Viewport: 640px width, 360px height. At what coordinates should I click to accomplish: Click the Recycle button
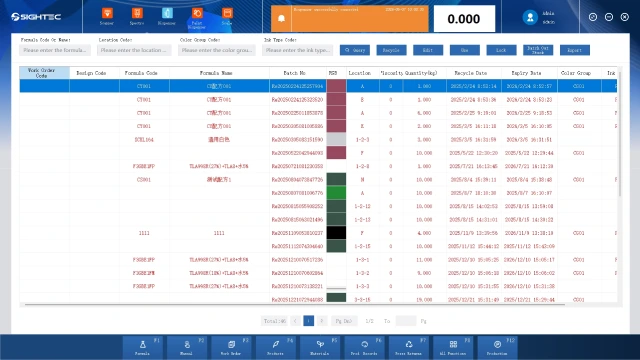pos(391,50)
